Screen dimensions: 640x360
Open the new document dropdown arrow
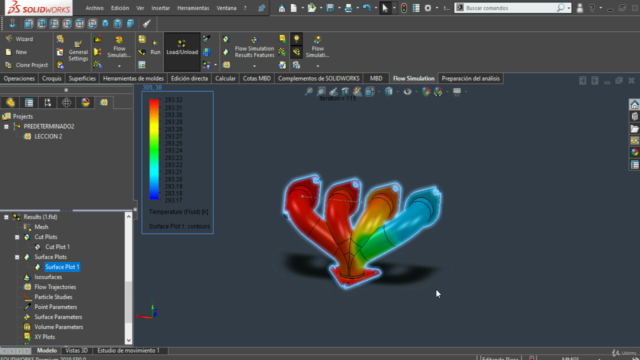302,8
